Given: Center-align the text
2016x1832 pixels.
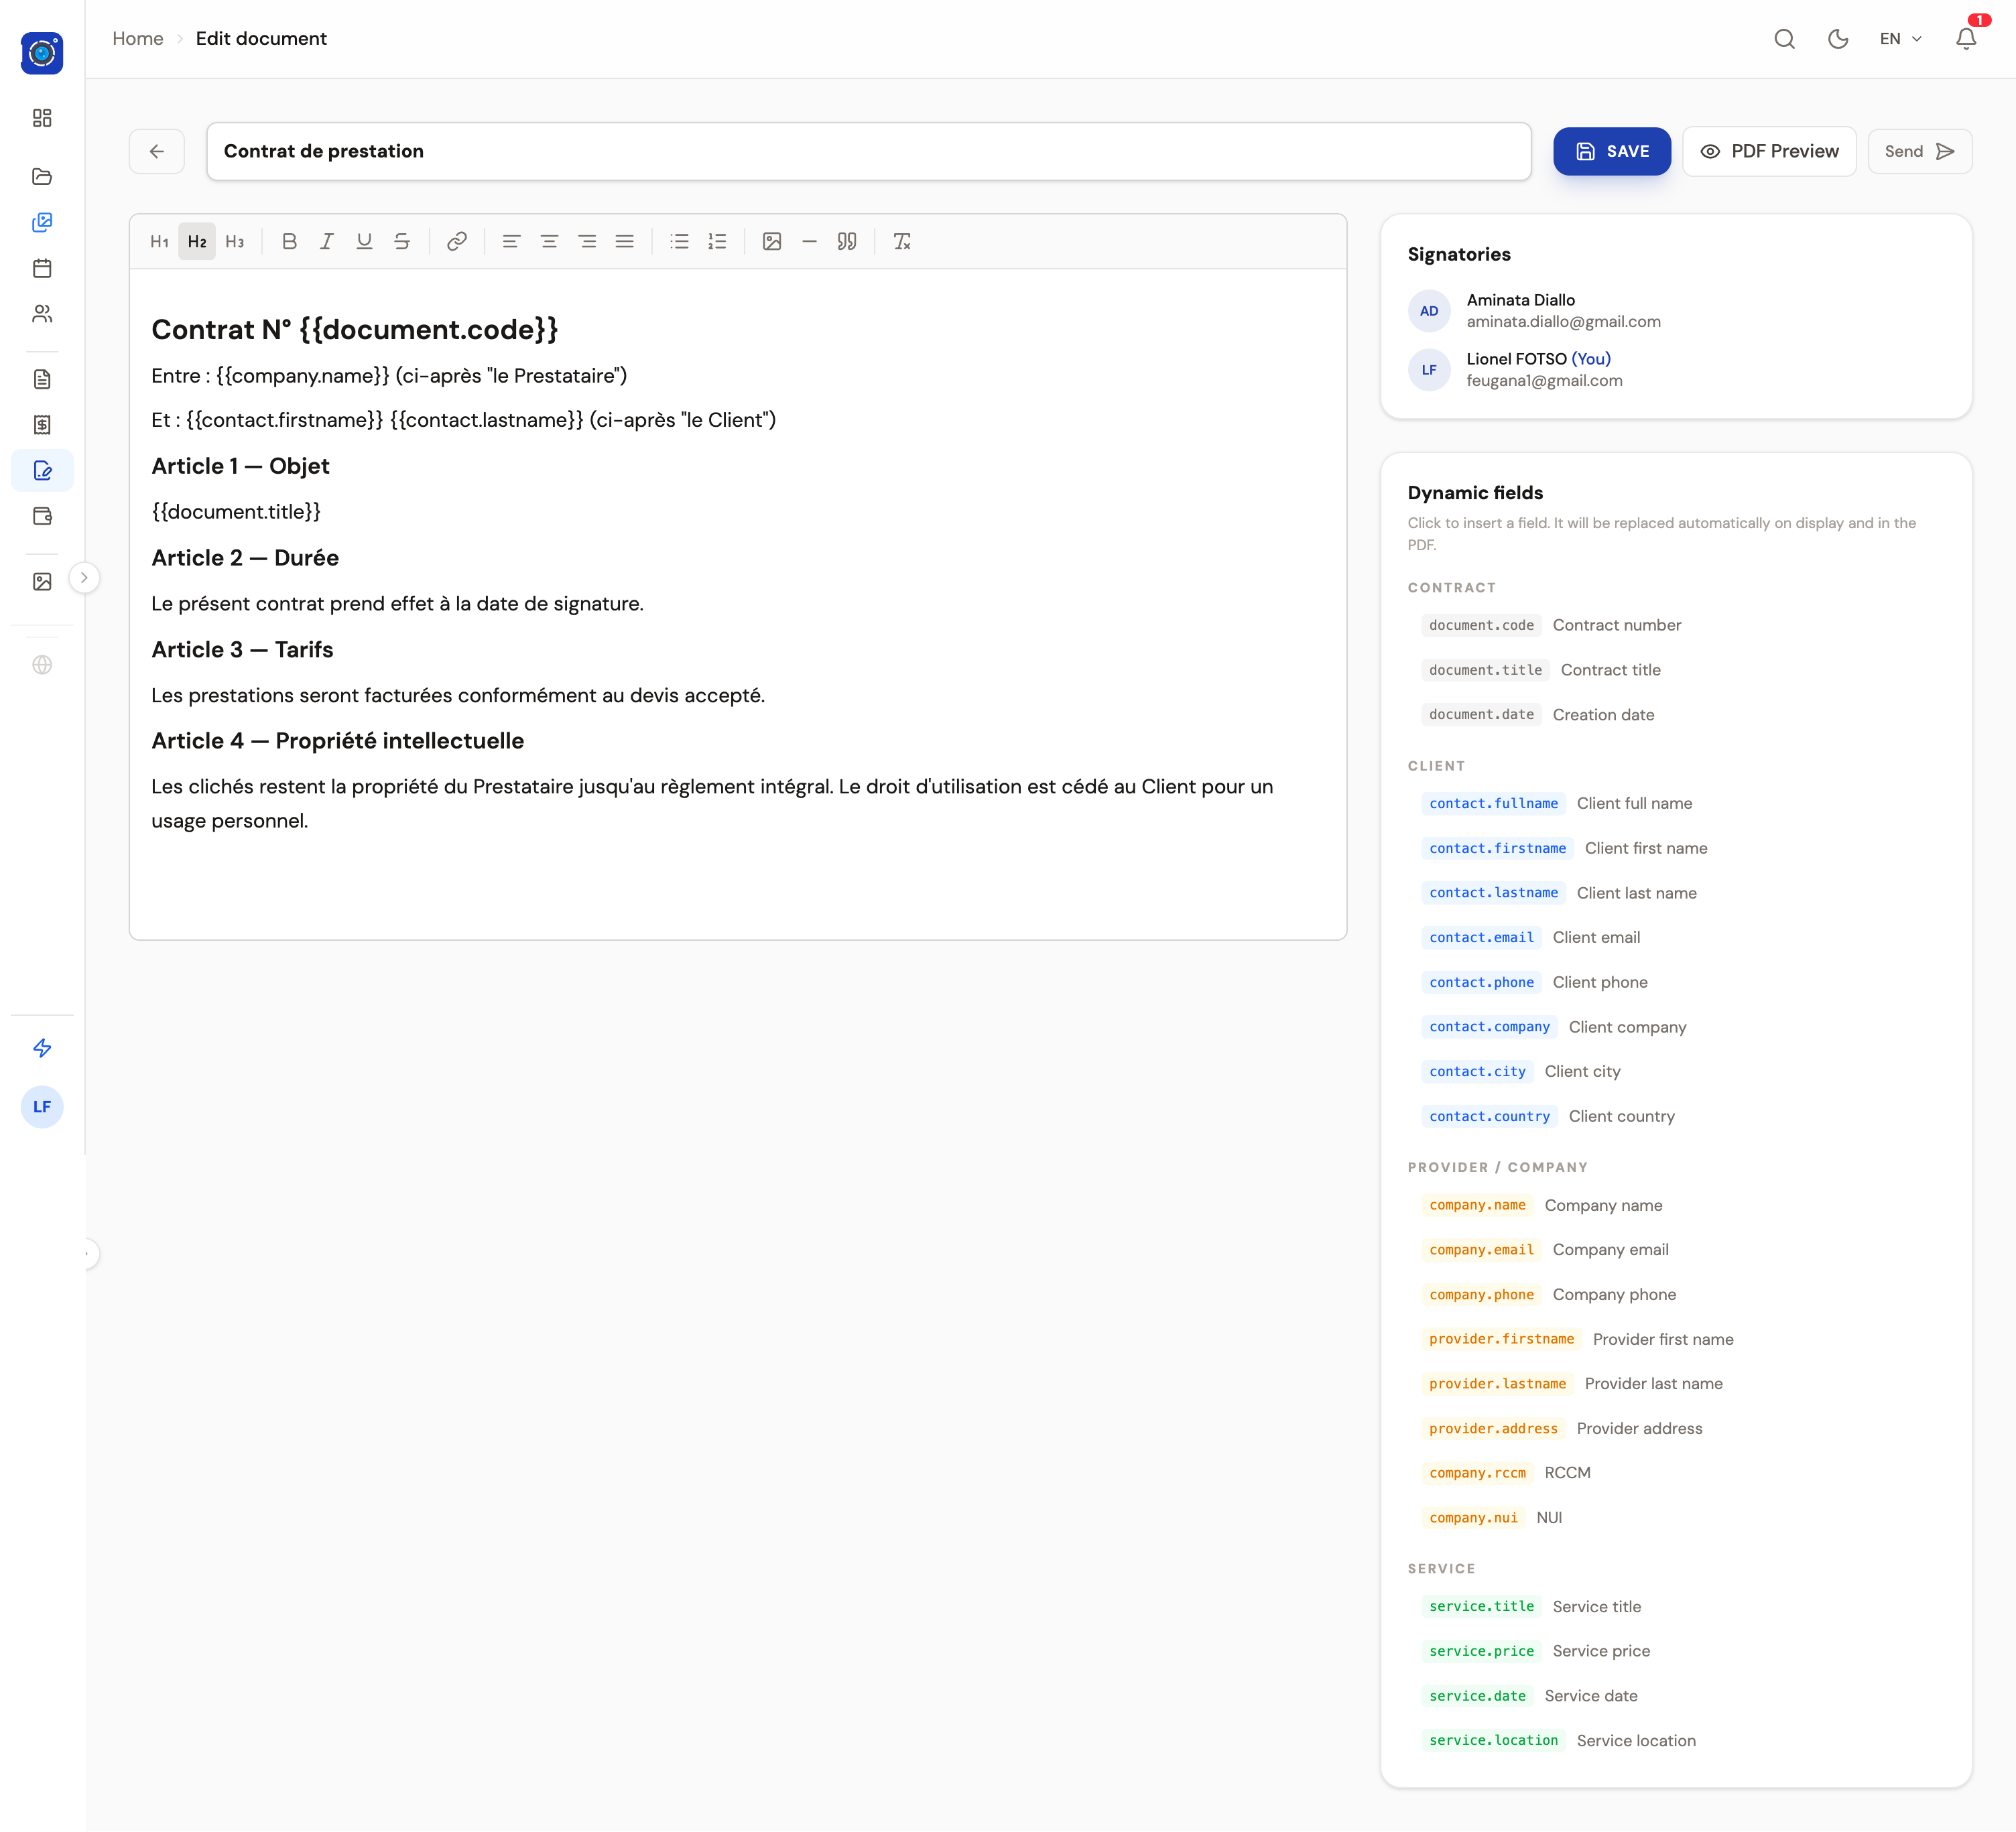Looking at the screenshot, I should 549,241.
